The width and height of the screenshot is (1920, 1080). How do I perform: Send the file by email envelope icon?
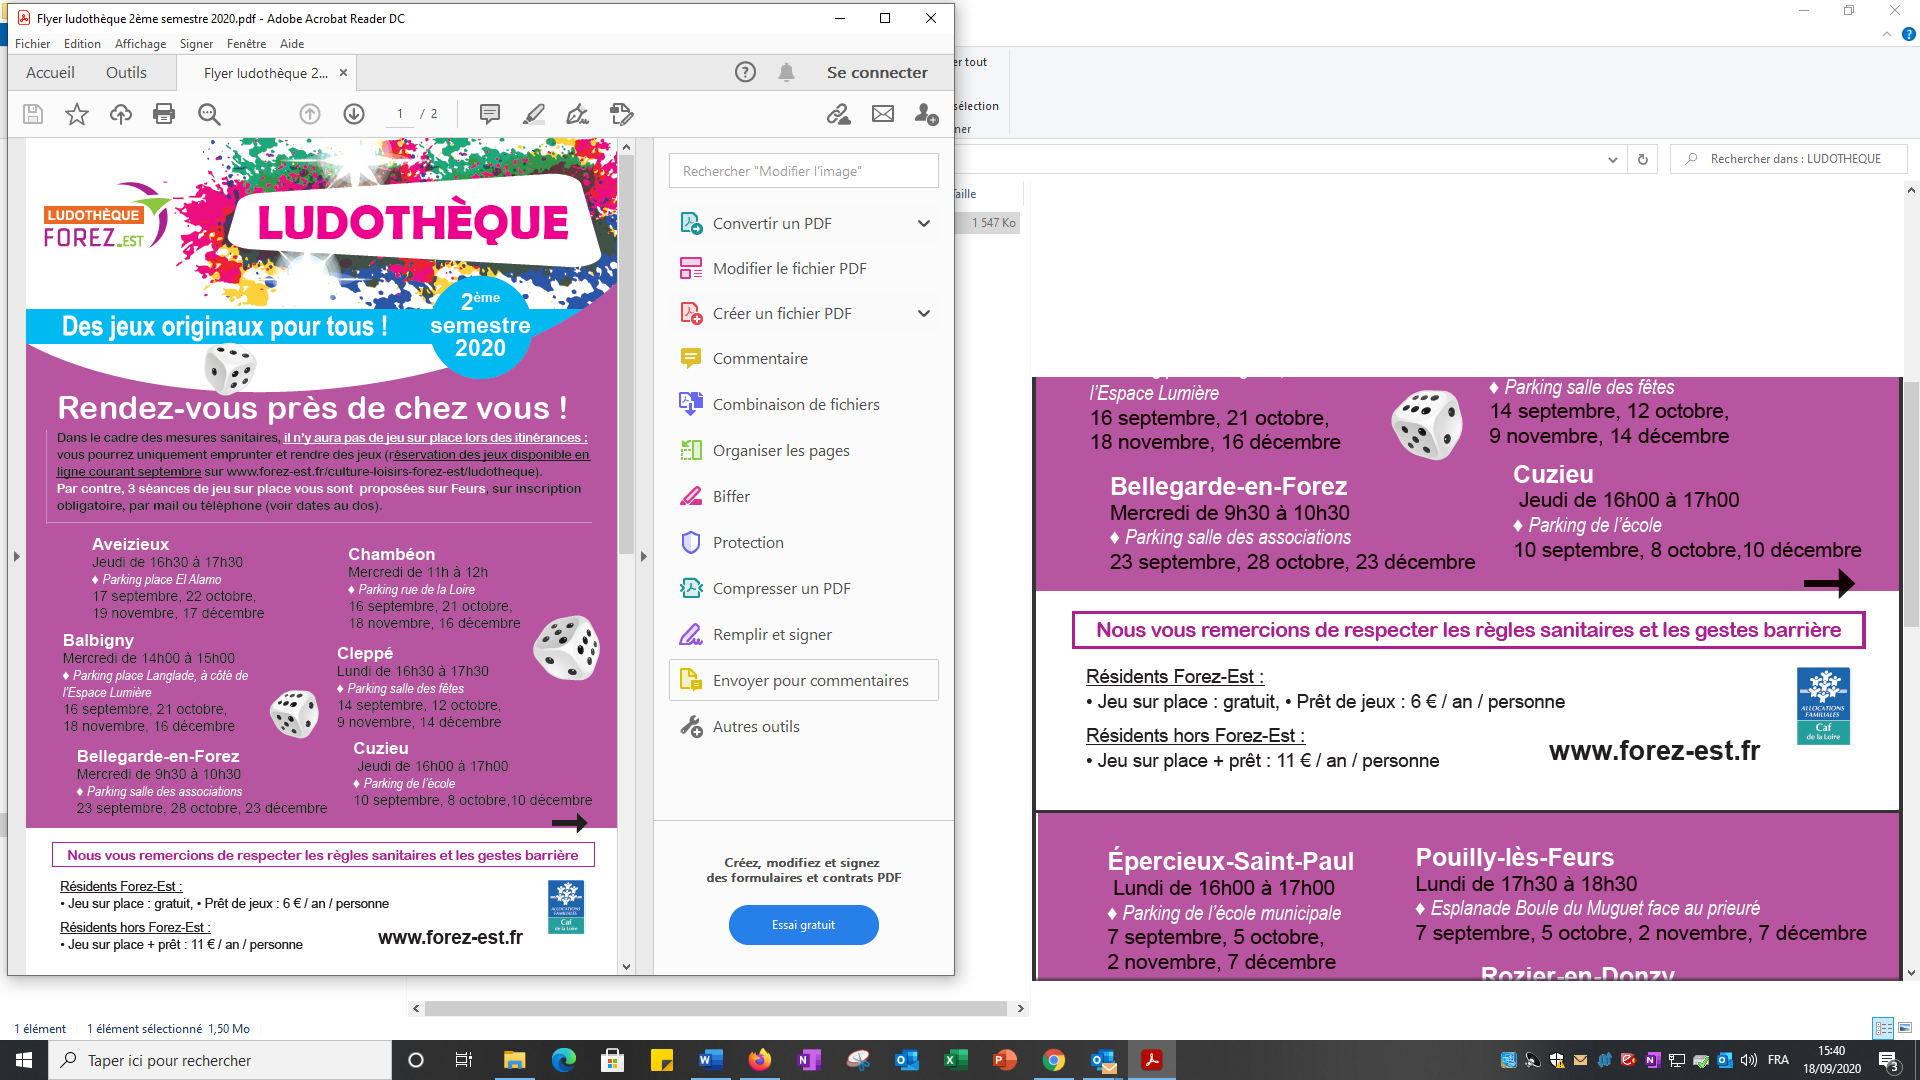883,114
